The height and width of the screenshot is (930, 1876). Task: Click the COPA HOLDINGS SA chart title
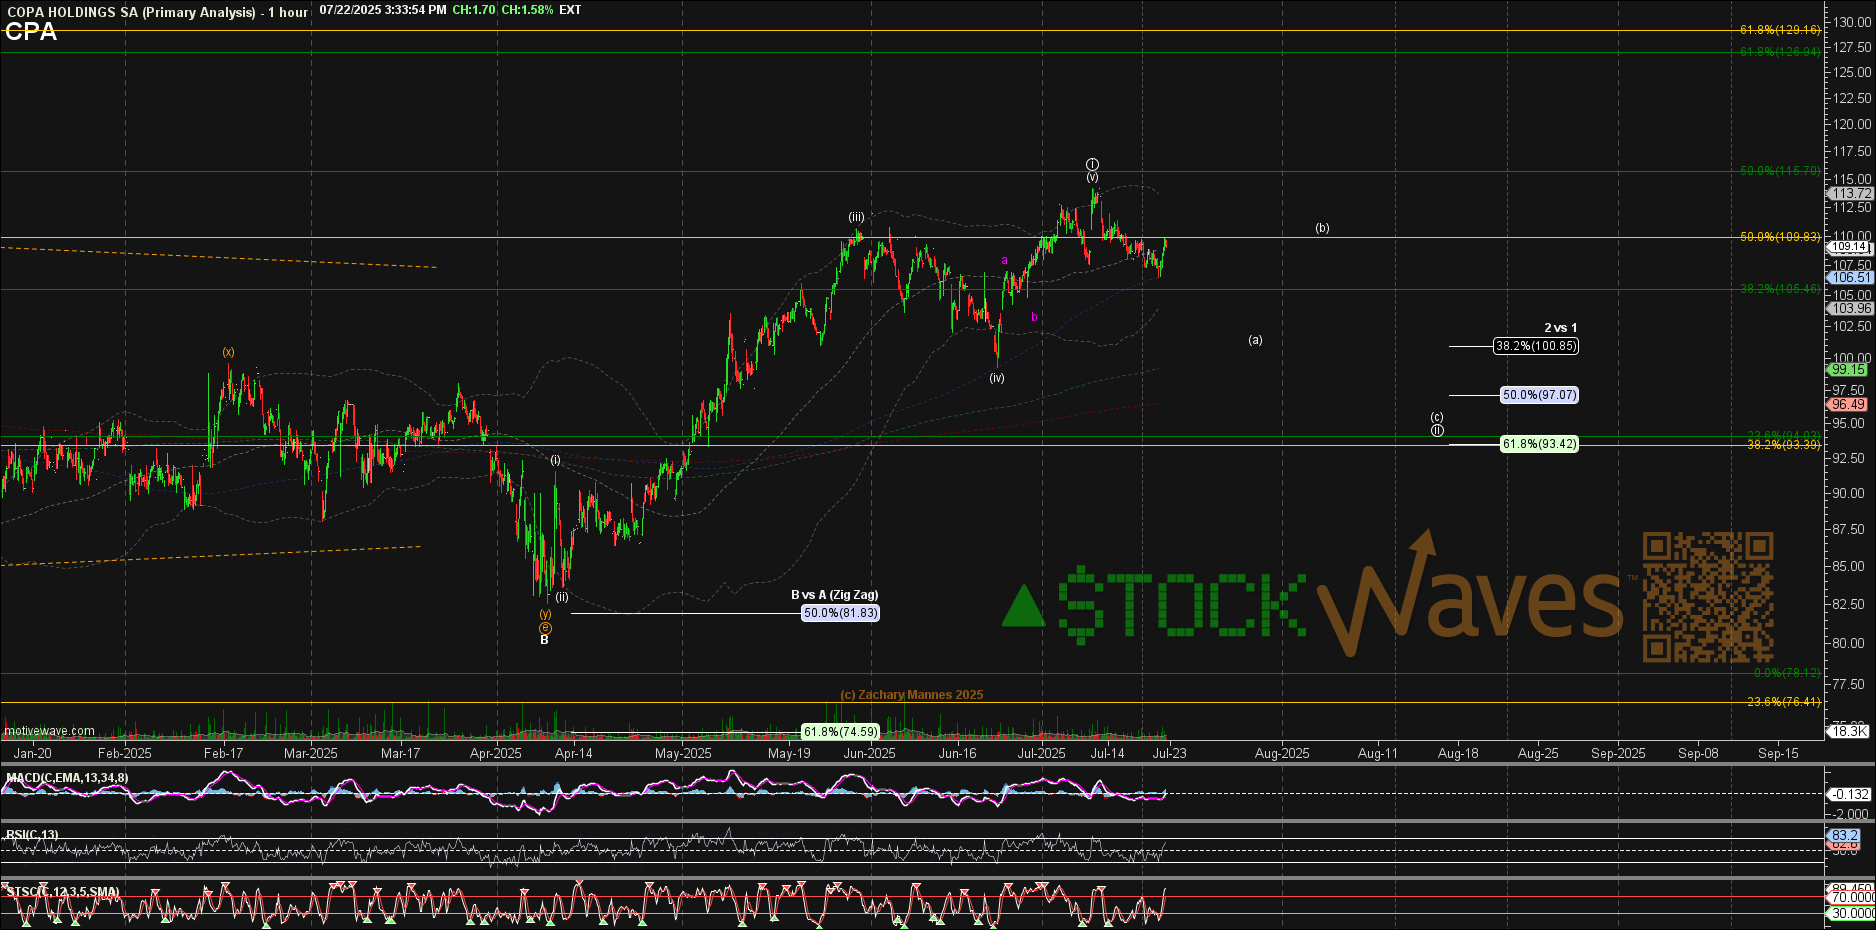click(157, 12)
